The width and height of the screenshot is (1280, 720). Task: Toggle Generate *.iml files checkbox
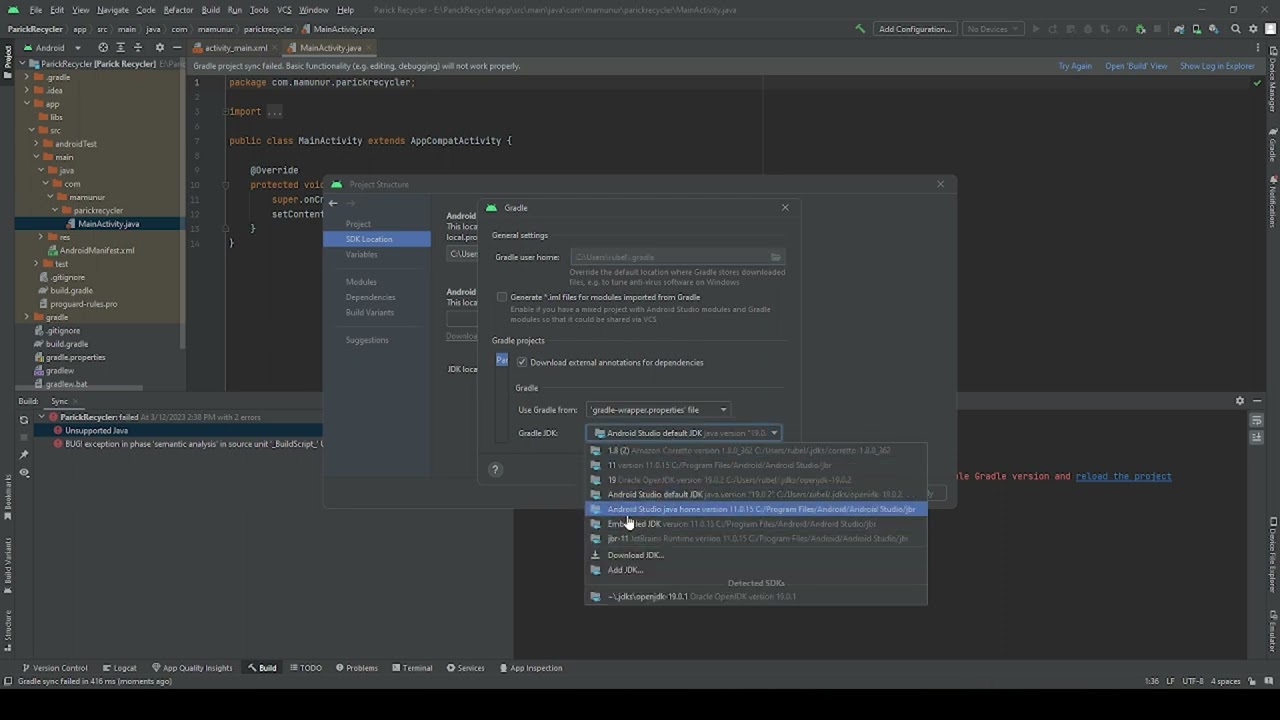click(502, 297)
